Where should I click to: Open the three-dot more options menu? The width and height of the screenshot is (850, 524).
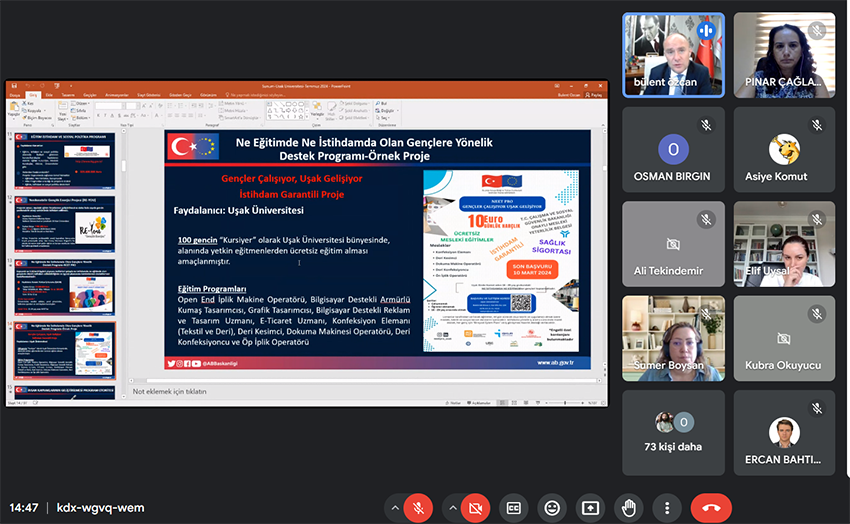[x=667, y=508]
